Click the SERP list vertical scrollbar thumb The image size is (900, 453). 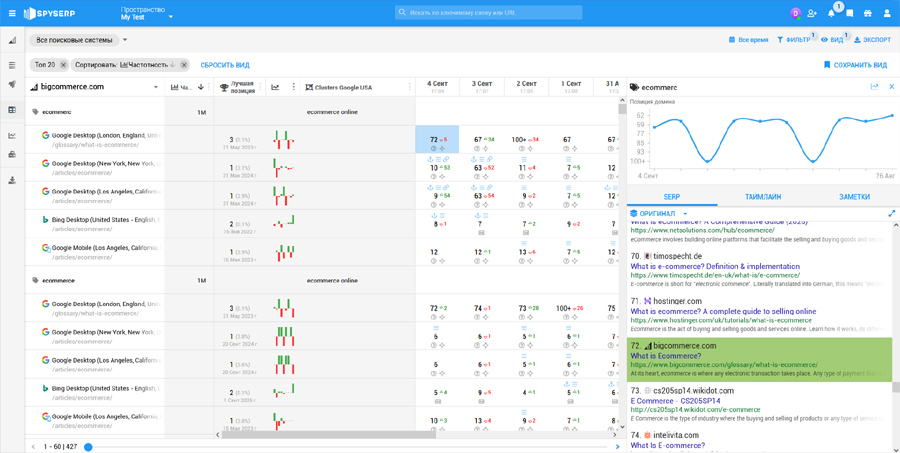click(x=895, y=388)
